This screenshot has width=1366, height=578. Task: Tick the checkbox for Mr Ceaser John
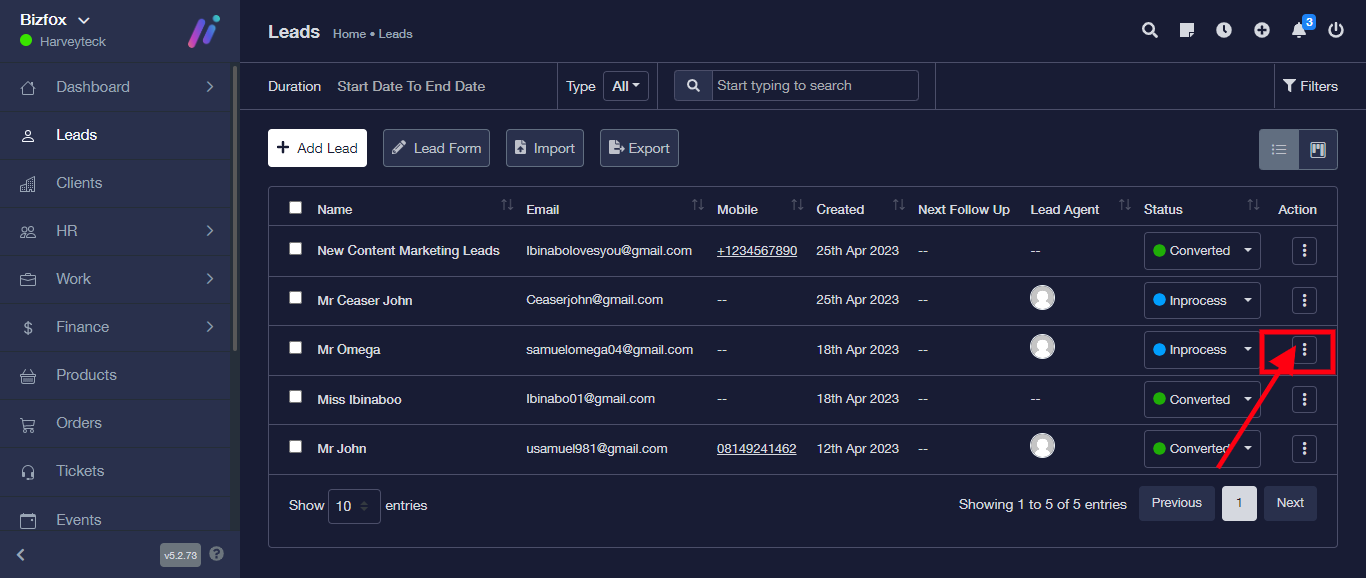coord(295,298)
